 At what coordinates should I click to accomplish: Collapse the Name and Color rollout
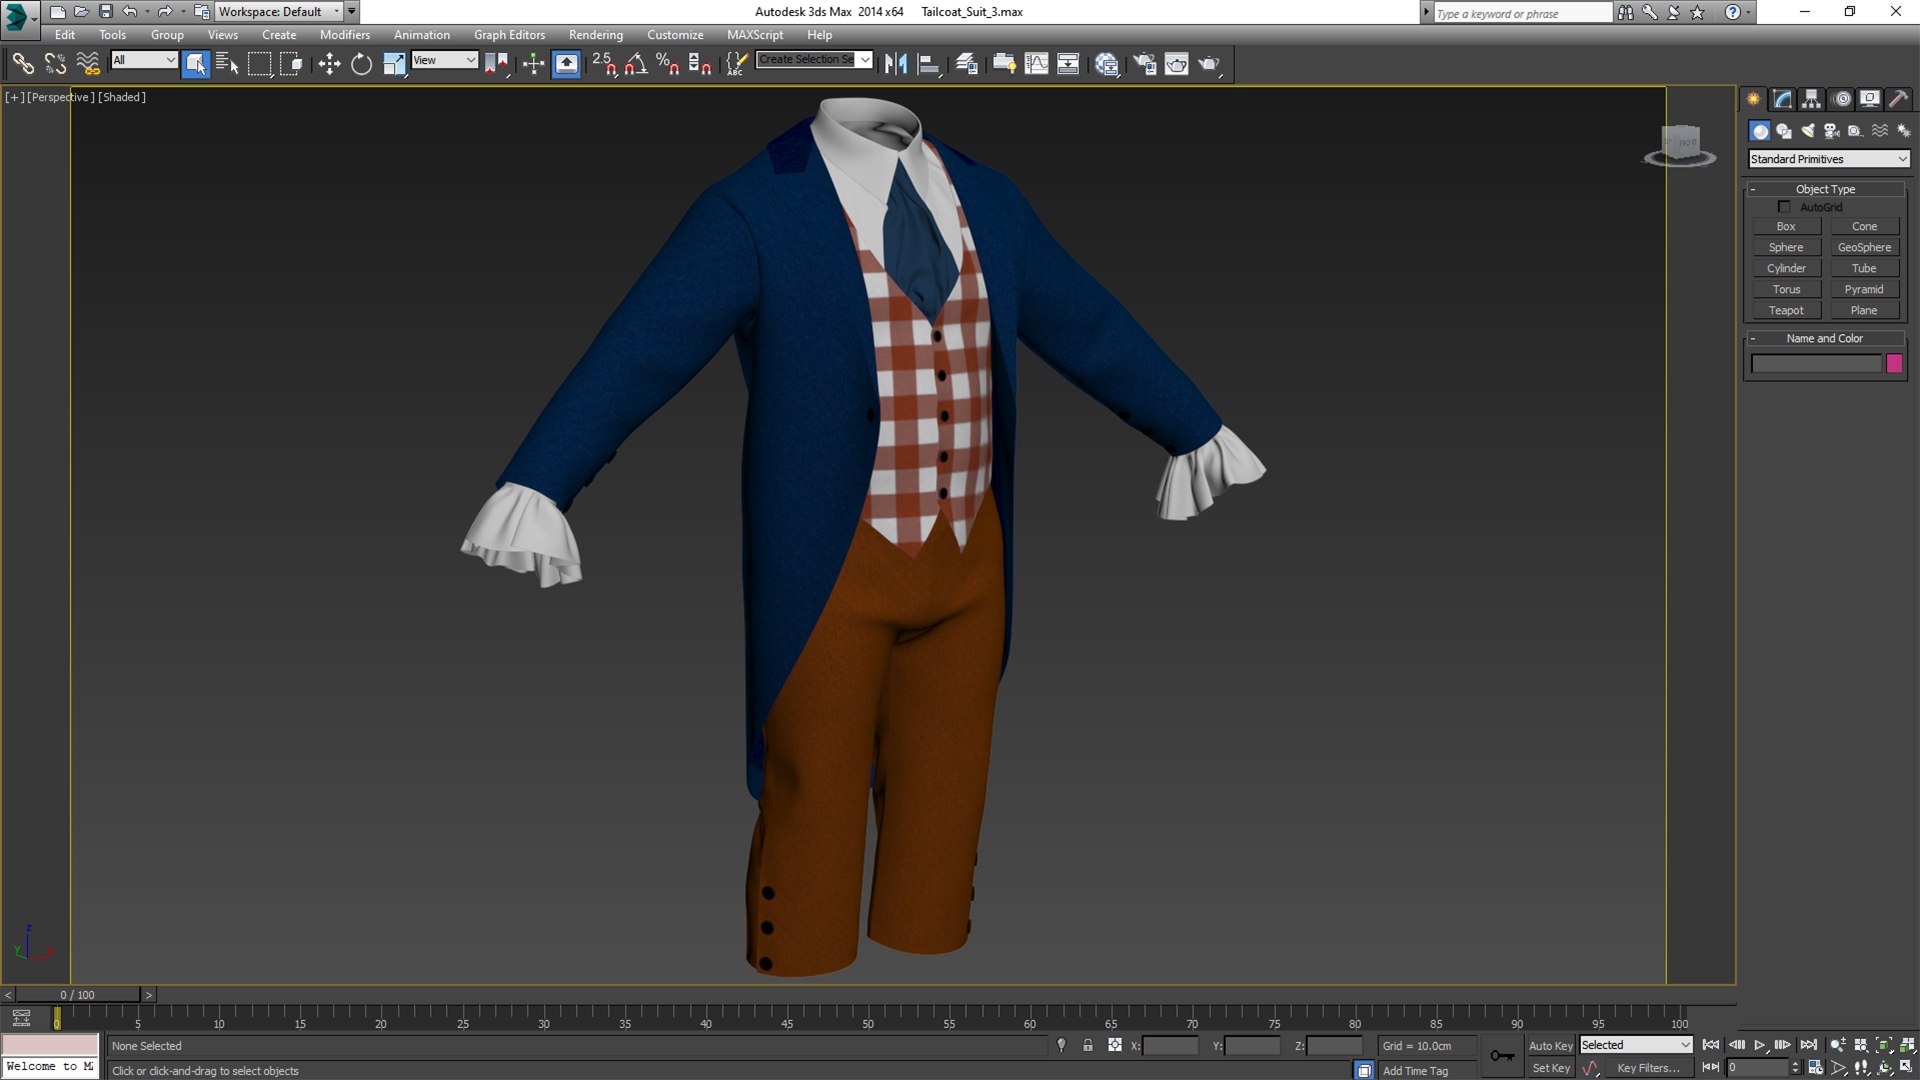1825,338
